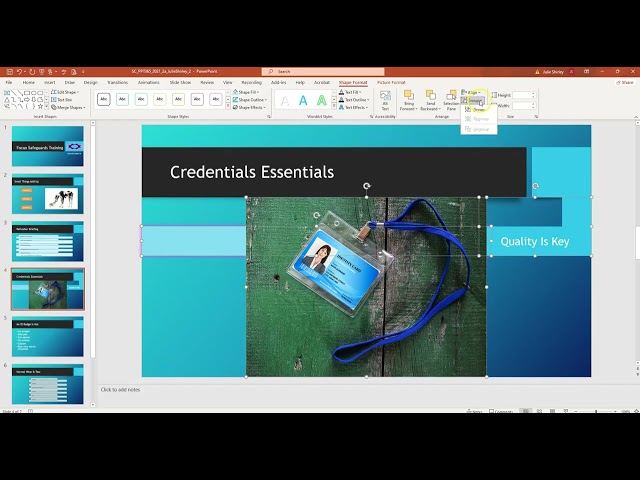This screenshot has width=640, height=480.
Task: Click the Edit Shape button
Action: click(x=65, y=92)
